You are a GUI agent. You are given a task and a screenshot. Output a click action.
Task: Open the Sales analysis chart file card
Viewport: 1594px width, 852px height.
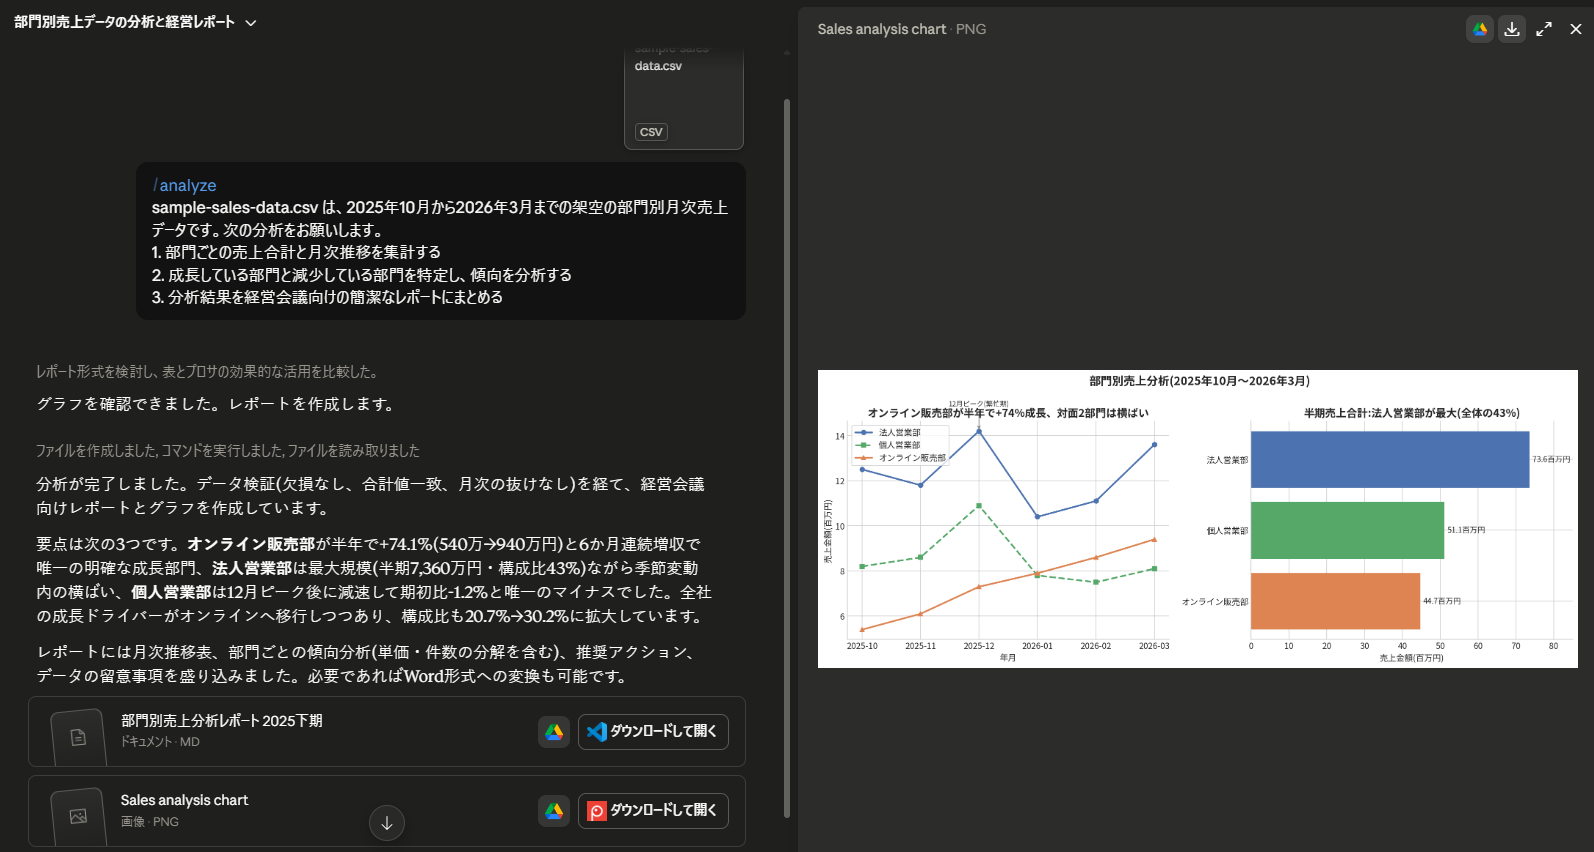pos(387,811)
